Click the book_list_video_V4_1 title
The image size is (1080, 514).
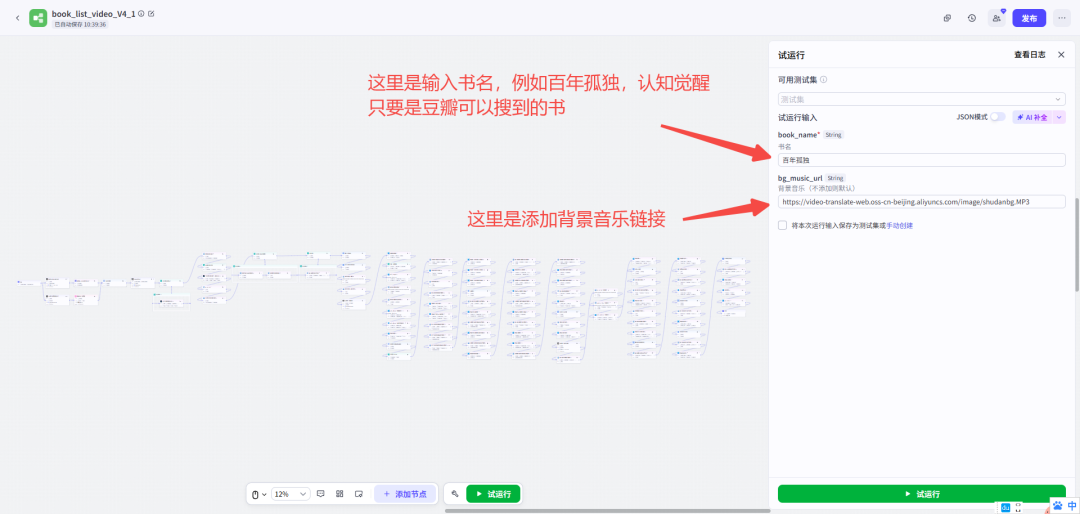tap(93, 13)
